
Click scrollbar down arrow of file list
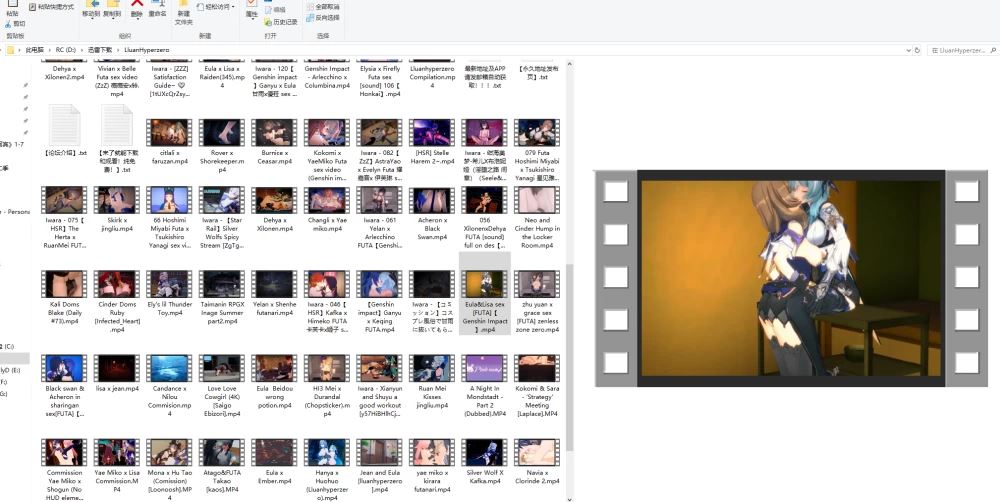pos(570,499)
